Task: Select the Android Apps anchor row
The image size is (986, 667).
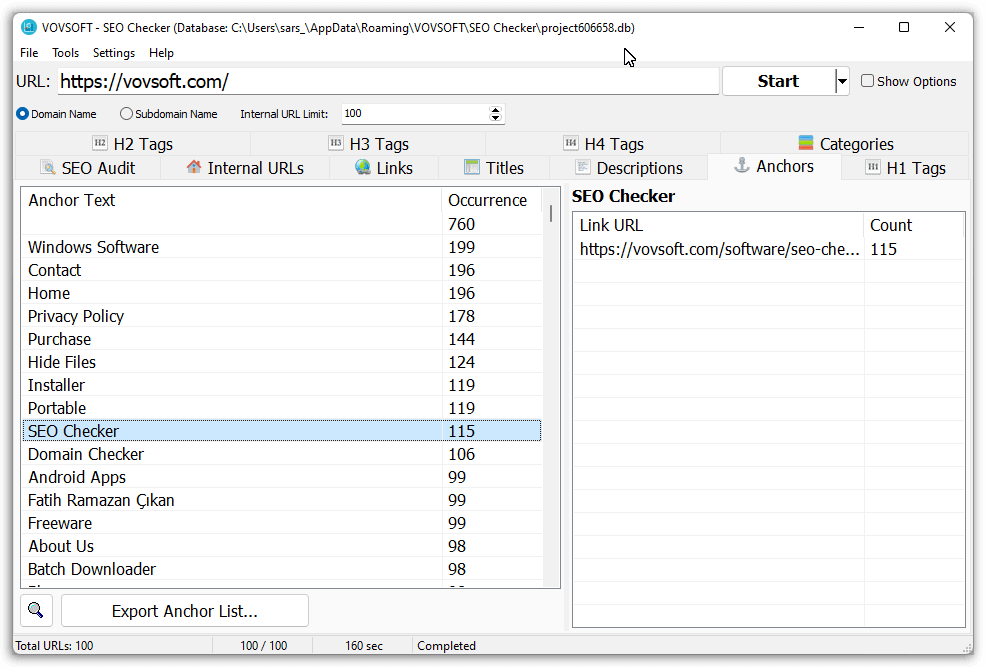Action: tap(282, 477)
